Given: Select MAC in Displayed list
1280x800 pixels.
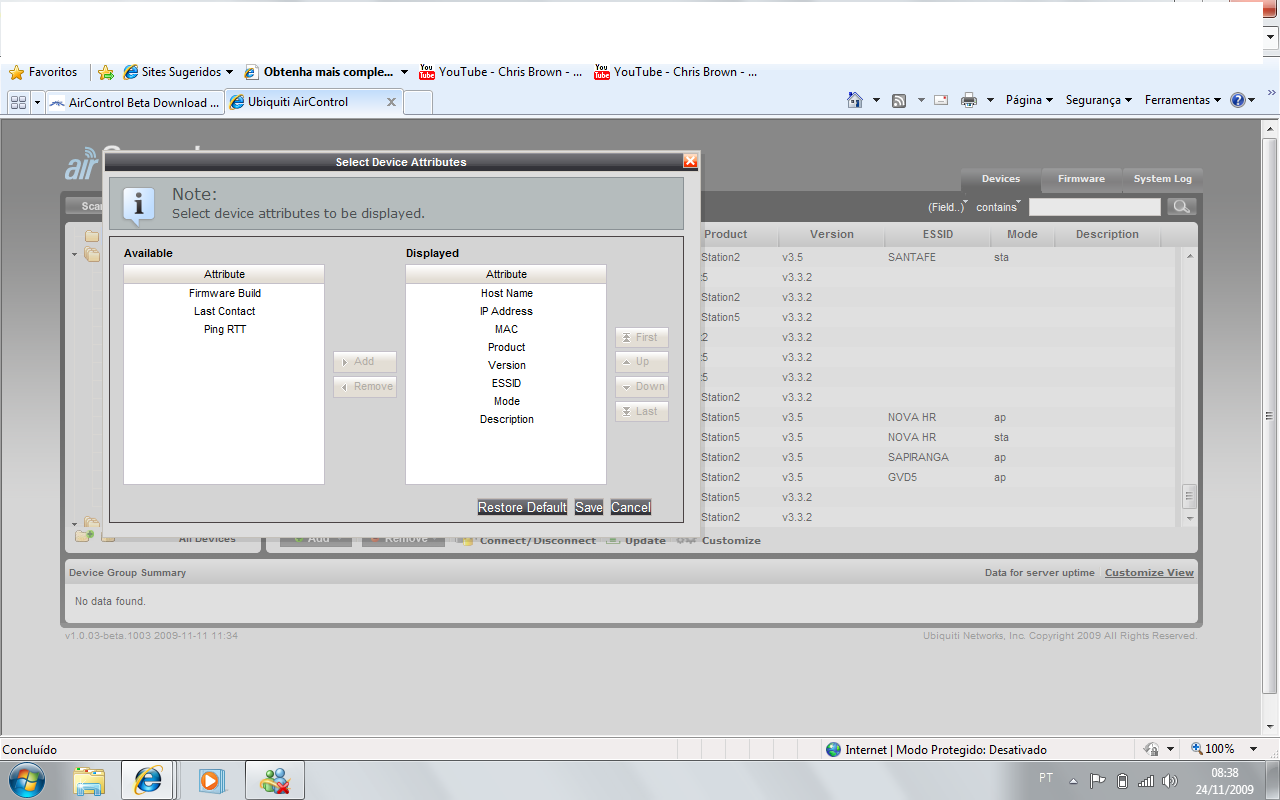Looking at the screenshot, I should pyautogui.click(x=506, y=329).
